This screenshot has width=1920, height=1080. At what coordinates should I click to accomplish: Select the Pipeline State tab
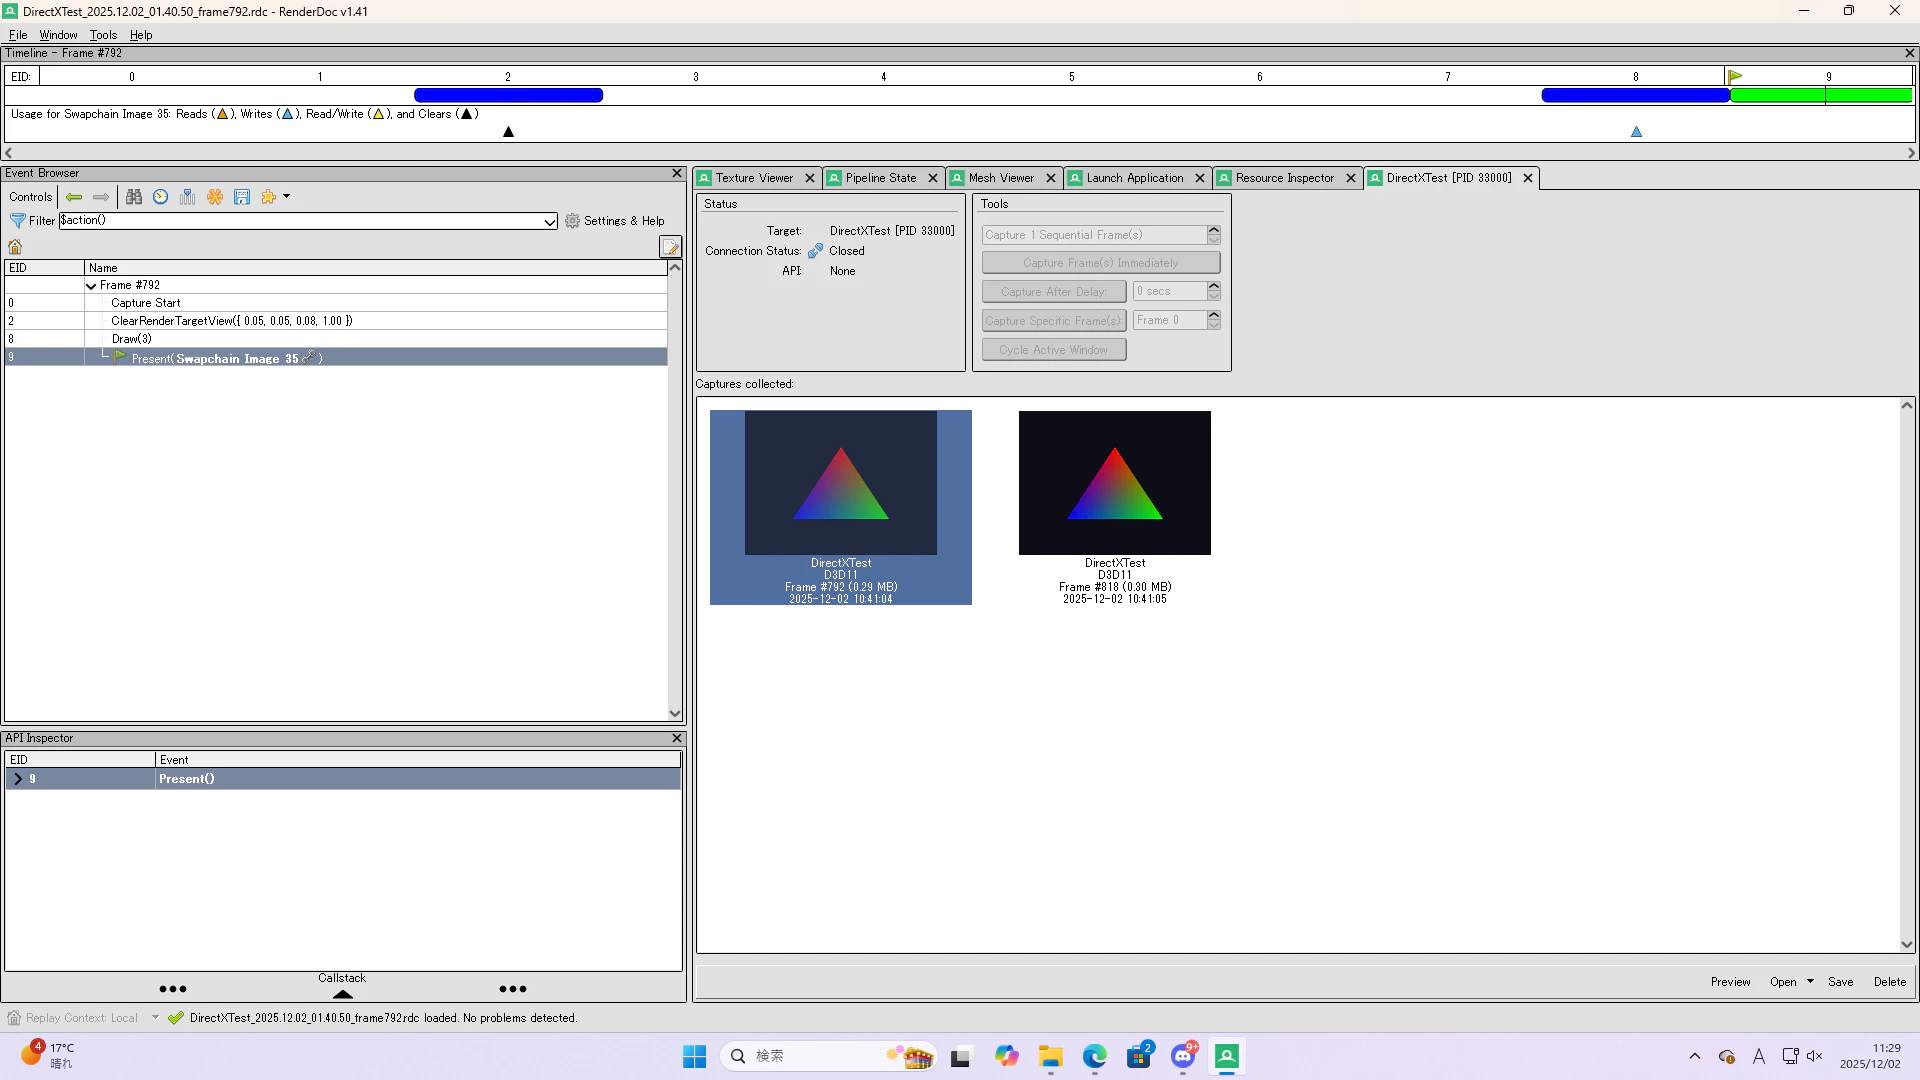pyautogui.click(x=880, y=178)
